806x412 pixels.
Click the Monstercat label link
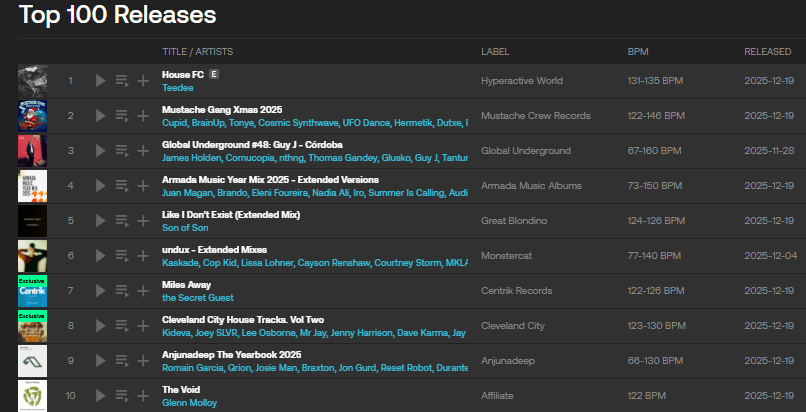point(508,256)
